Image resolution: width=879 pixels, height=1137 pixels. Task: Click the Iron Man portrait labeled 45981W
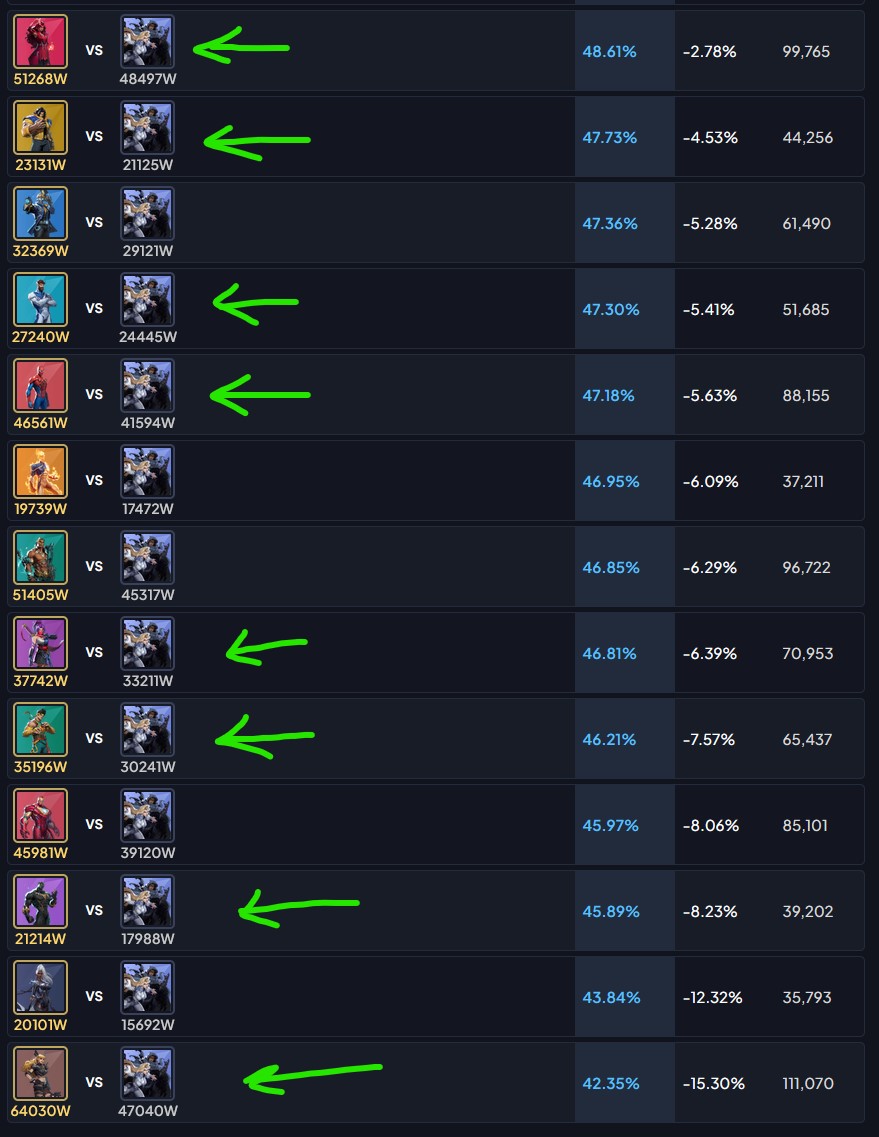tap(41, 816)
